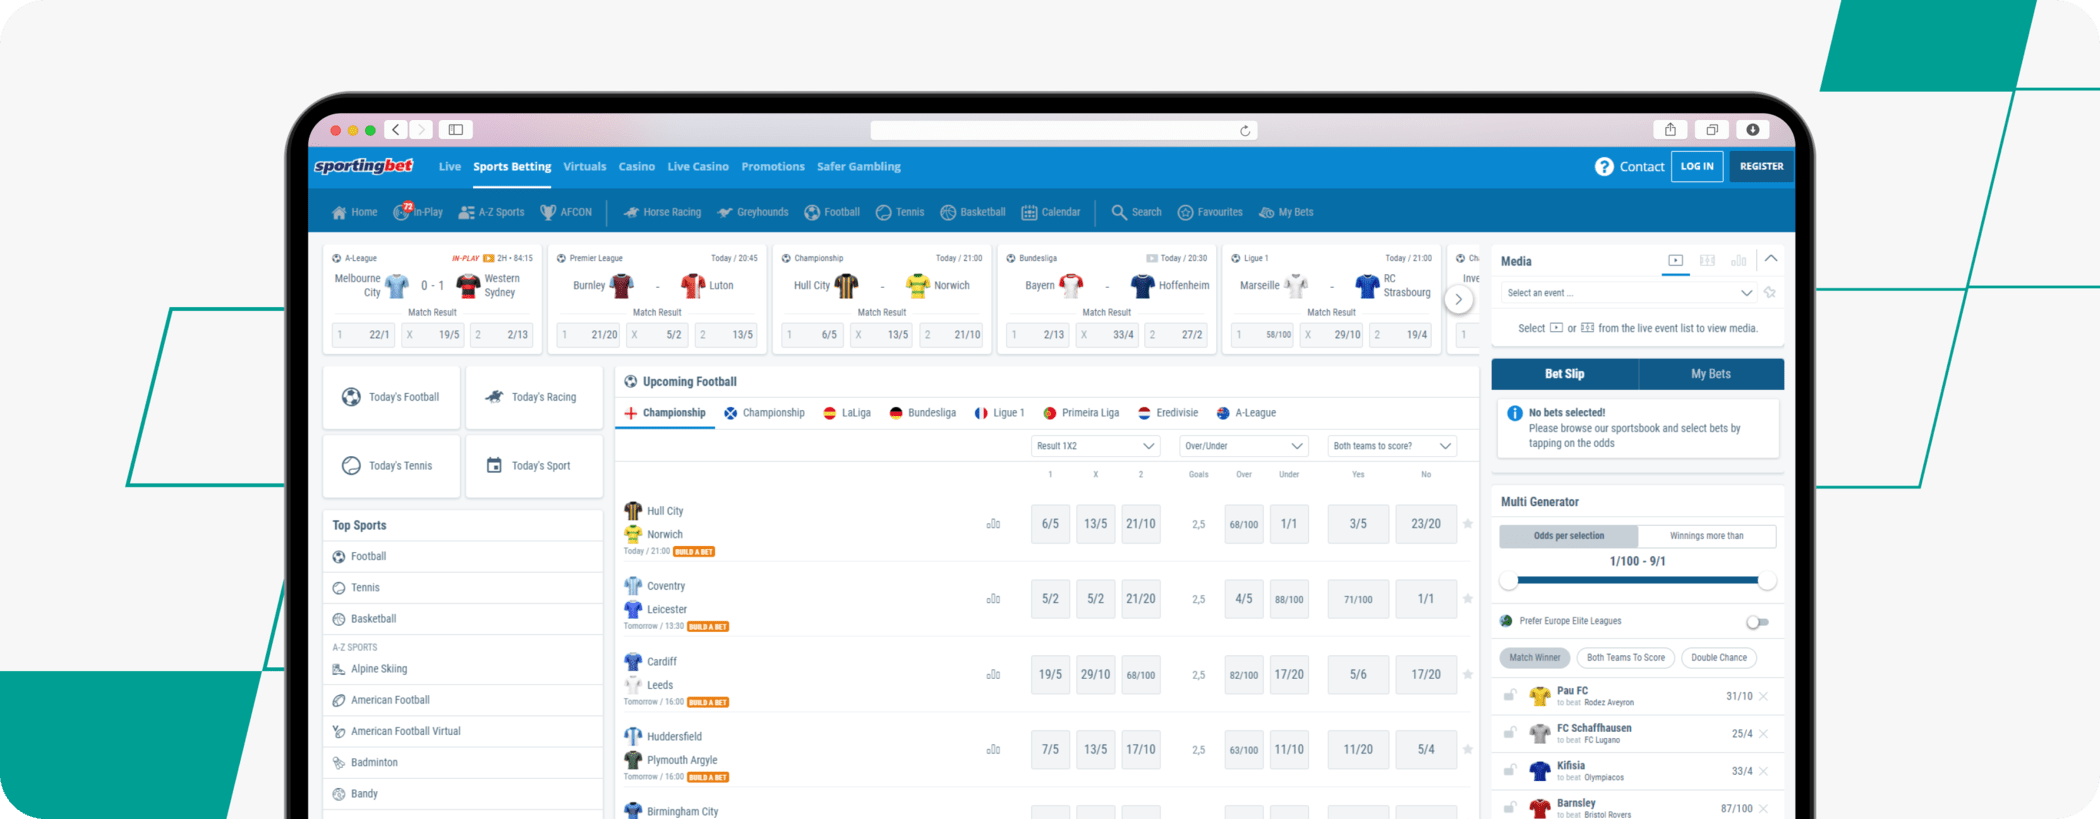
Task: Remove Pau FC from multi generator
Action: pyautogui.click(x=1764, y=696)
